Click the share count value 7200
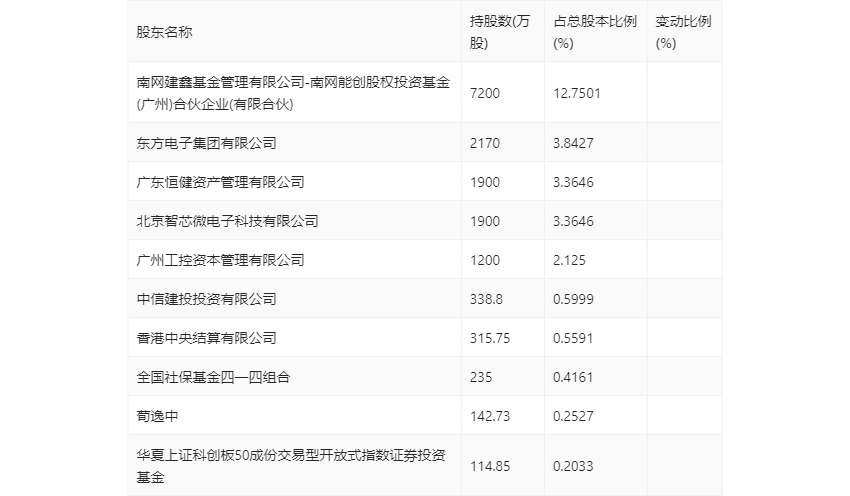Viewport: 850px width, 496px height. [x=485, y=93]
